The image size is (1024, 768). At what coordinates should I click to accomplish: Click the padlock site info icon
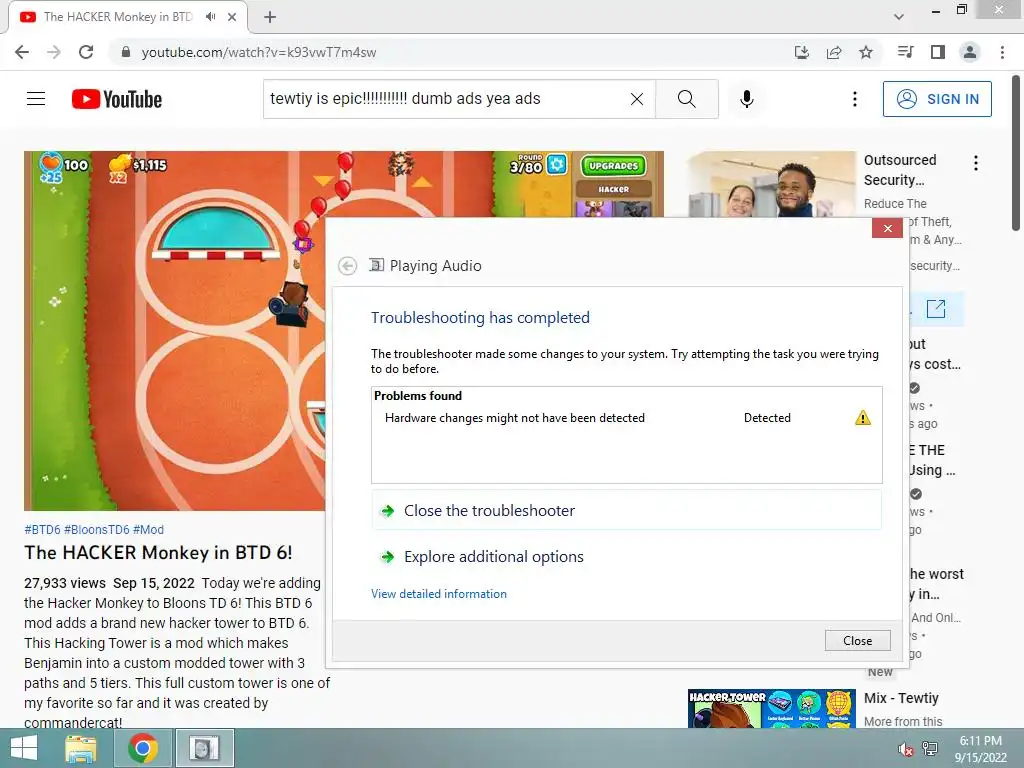[126, 52]
